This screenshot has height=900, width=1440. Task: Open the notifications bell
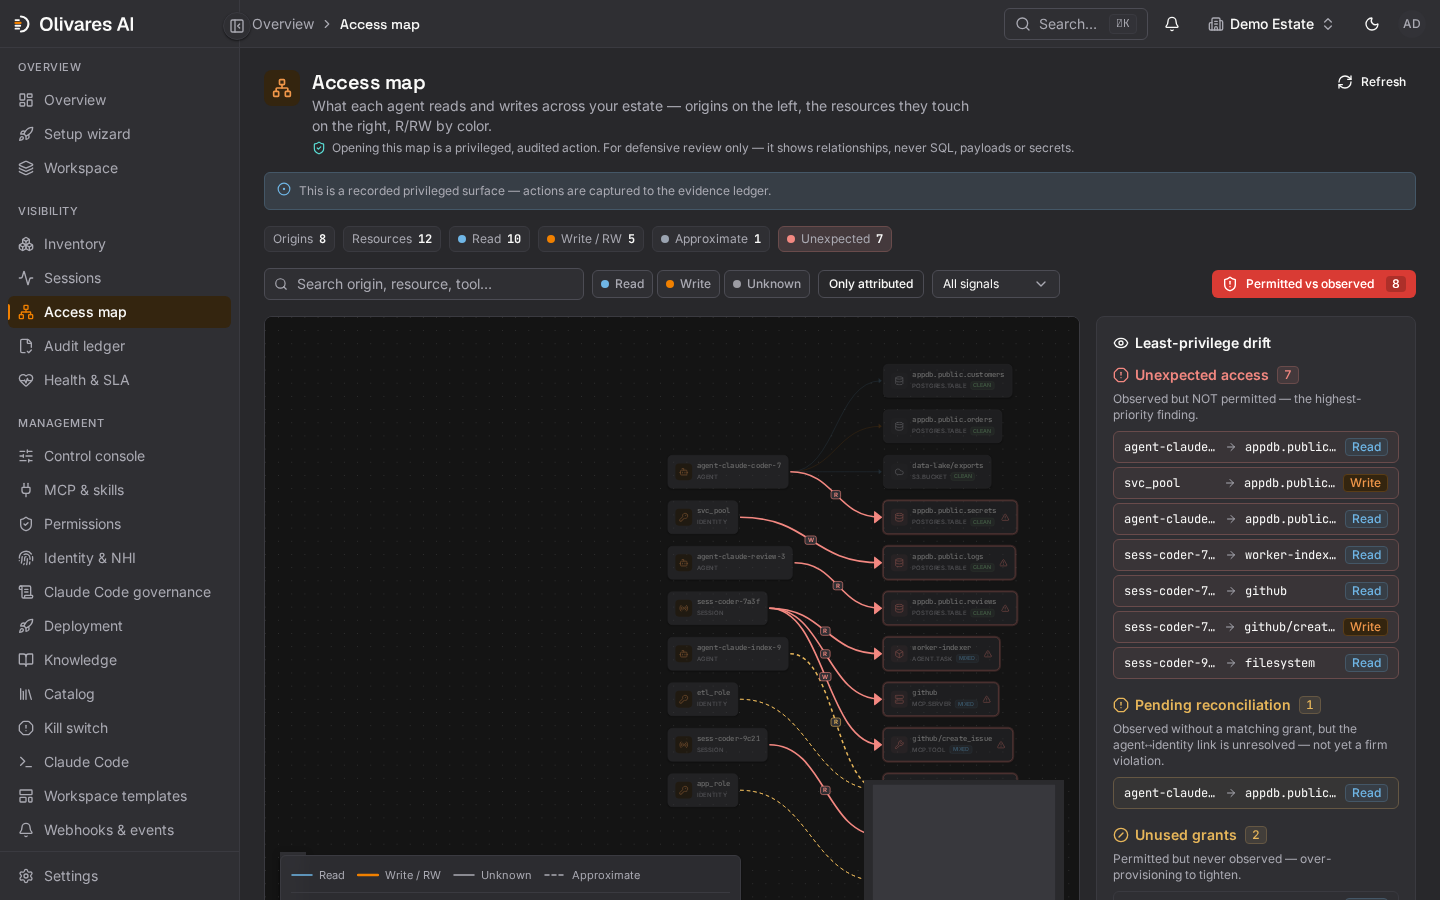pos(1172,24)
